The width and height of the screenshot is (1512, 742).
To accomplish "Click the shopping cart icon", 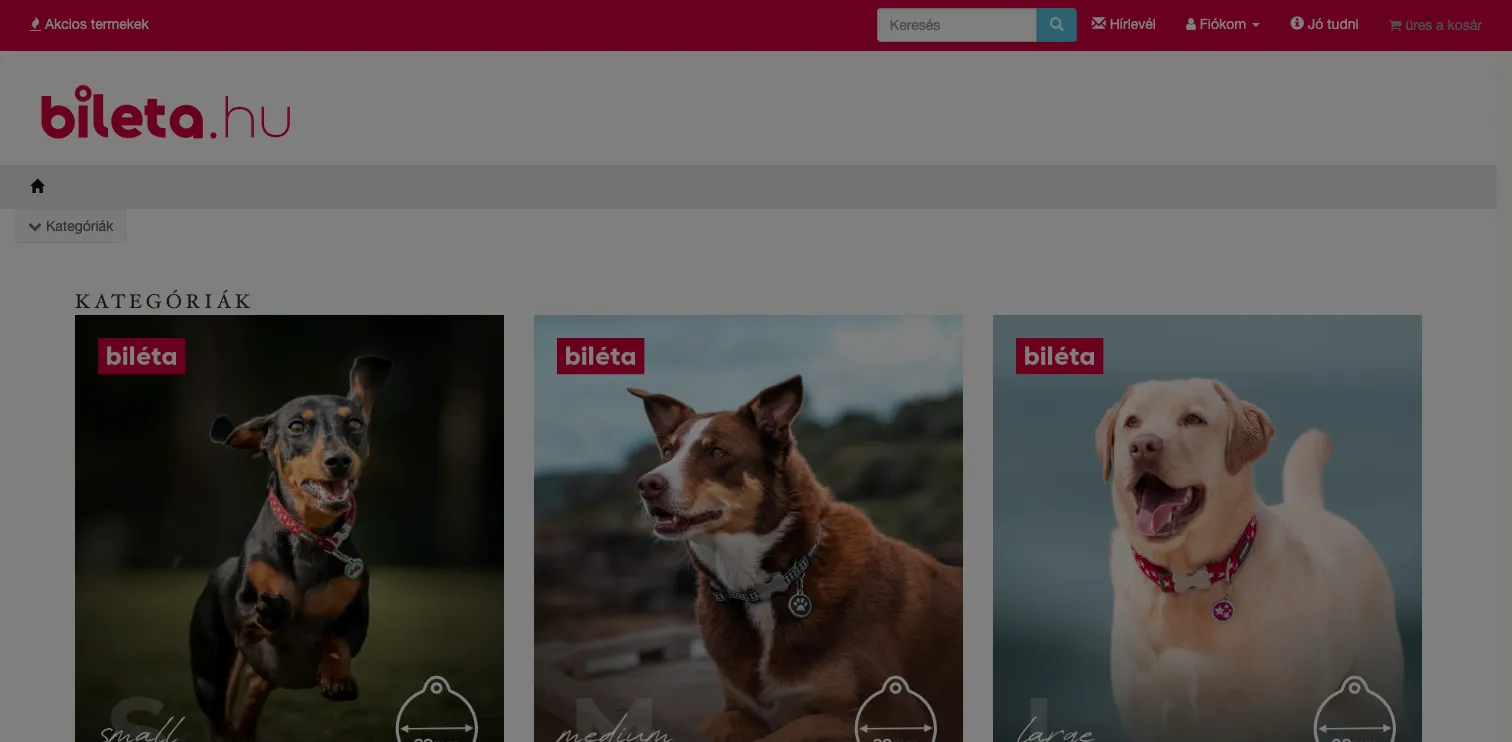I will (1395, 25).
